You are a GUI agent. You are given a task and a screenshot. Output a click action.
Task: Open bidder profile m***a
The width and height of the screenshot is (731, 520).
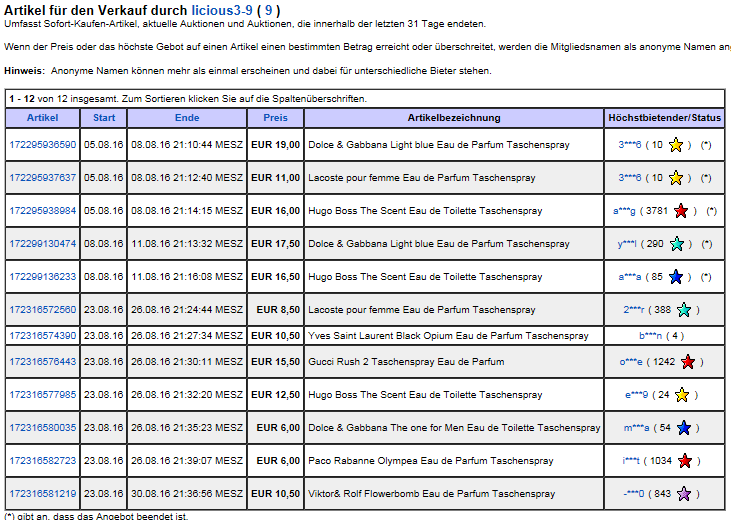tap(637, 428)
